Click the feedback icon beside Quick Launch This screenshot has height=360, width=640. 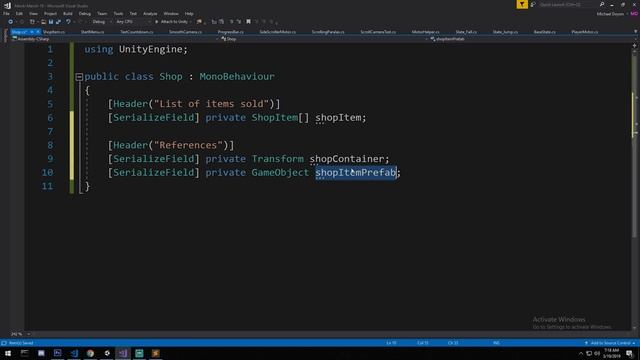533,4
